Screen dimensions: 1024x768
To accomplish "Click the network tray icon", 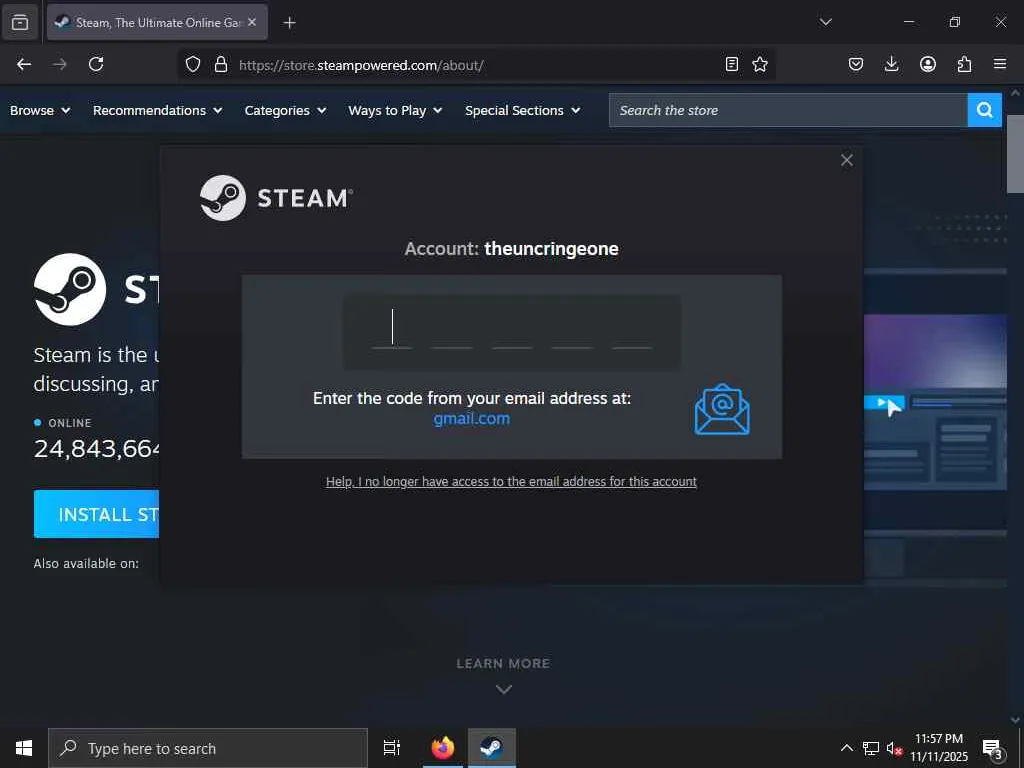I will [x=871, y=748].
